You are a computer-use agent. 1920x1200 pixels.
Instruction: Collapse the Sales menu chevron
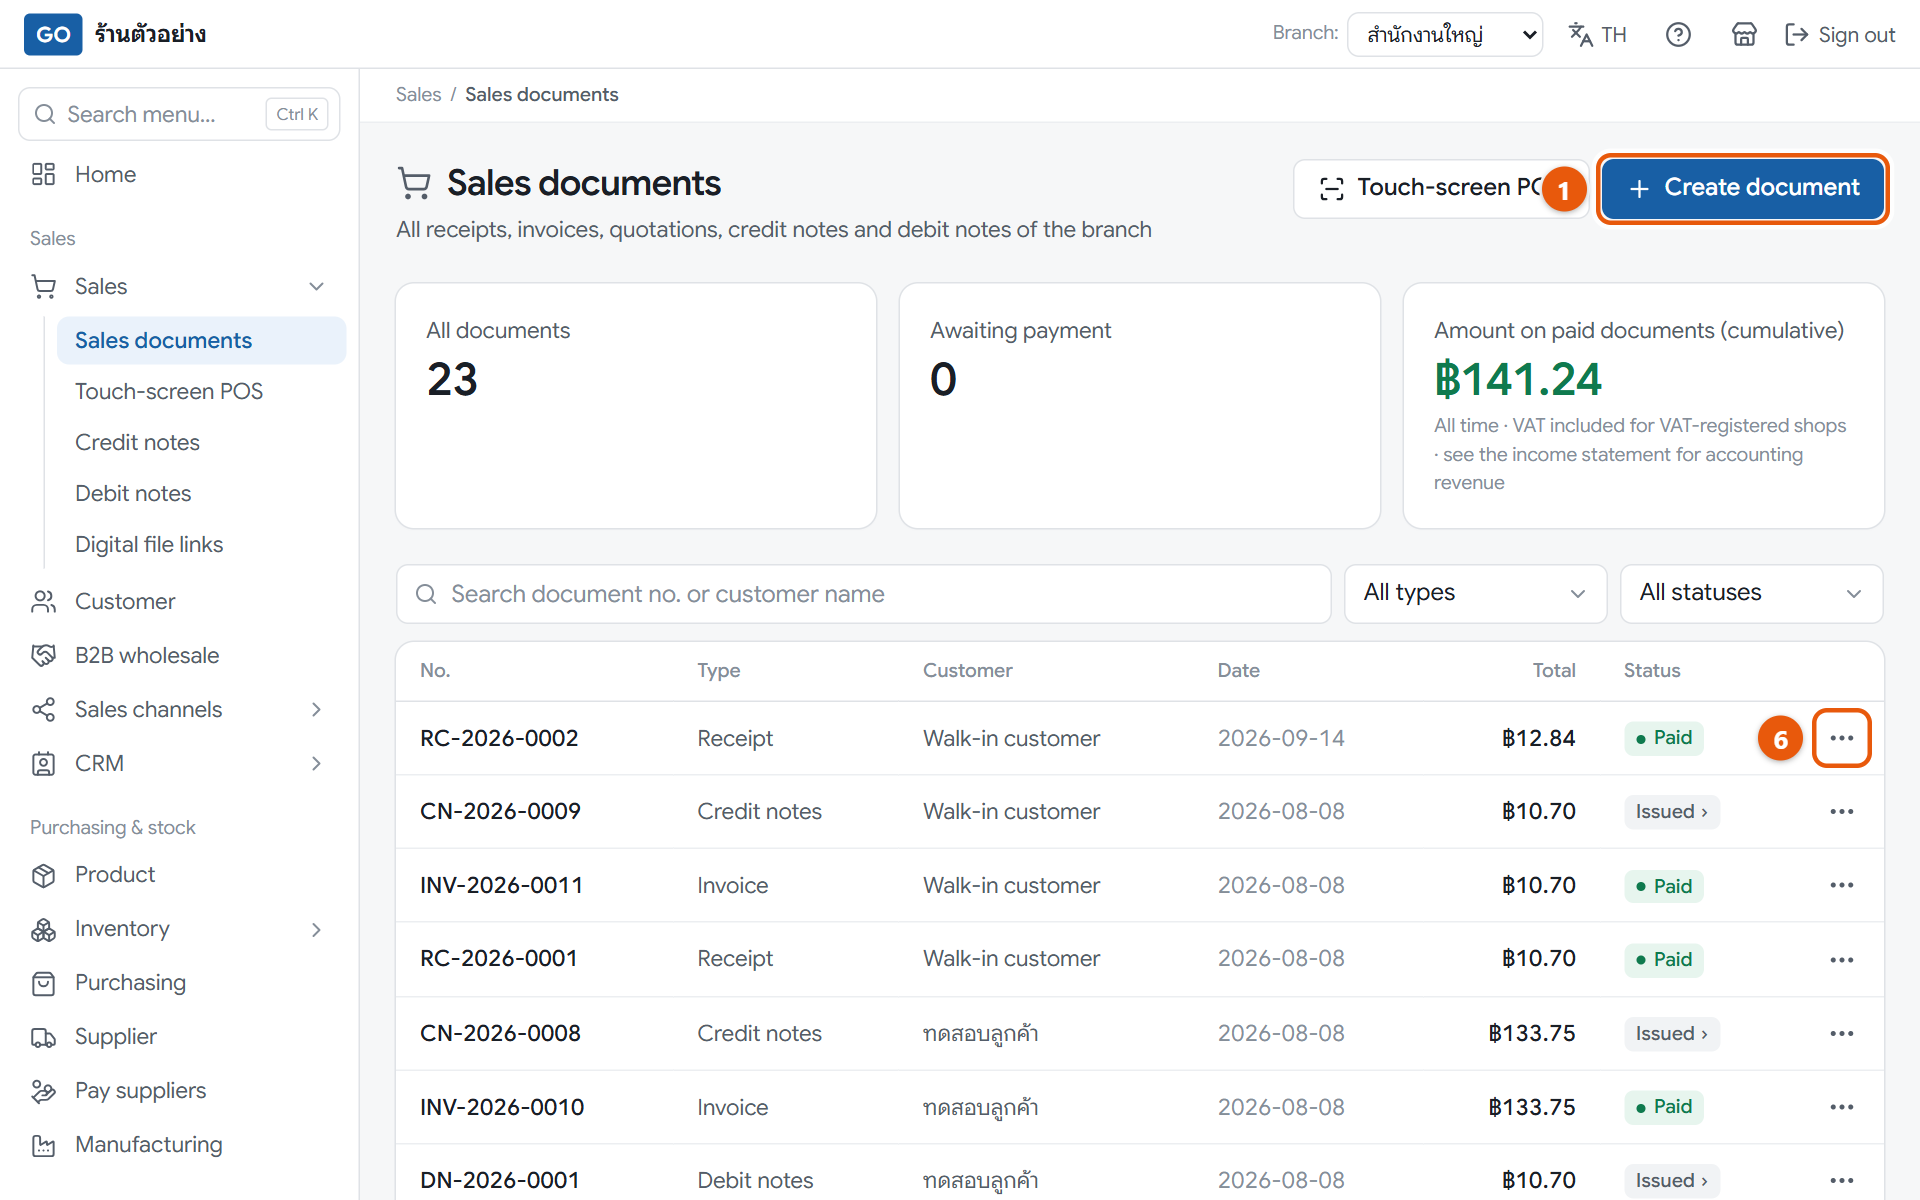click(x=316, y=286)
